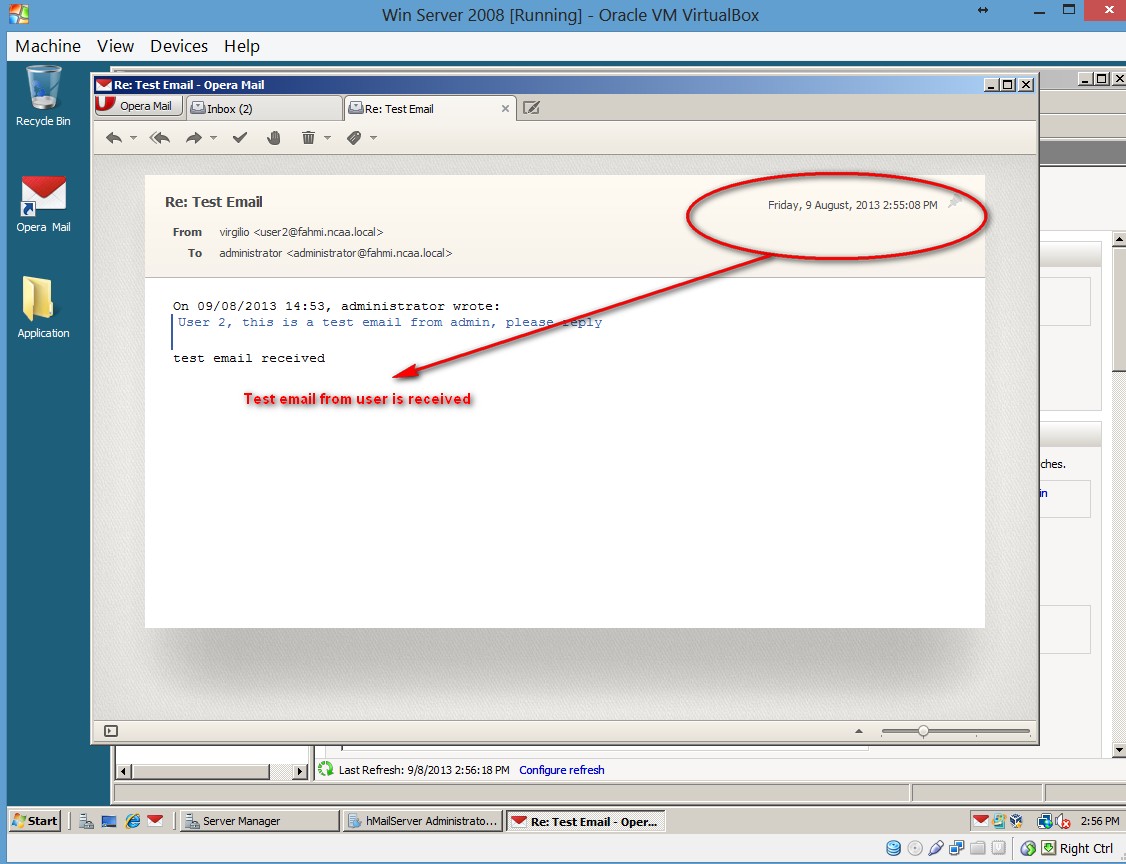Delete the email with the trash icon

coord(308,137)
